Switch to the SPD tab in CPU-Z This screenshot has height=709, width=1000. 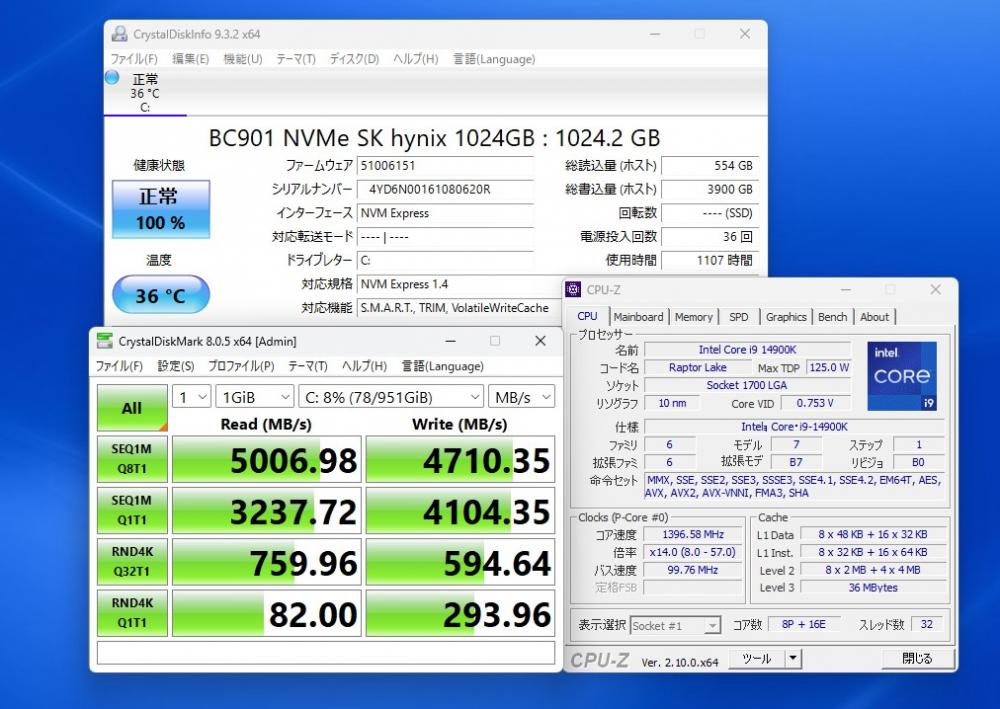[x=739, y=317]
